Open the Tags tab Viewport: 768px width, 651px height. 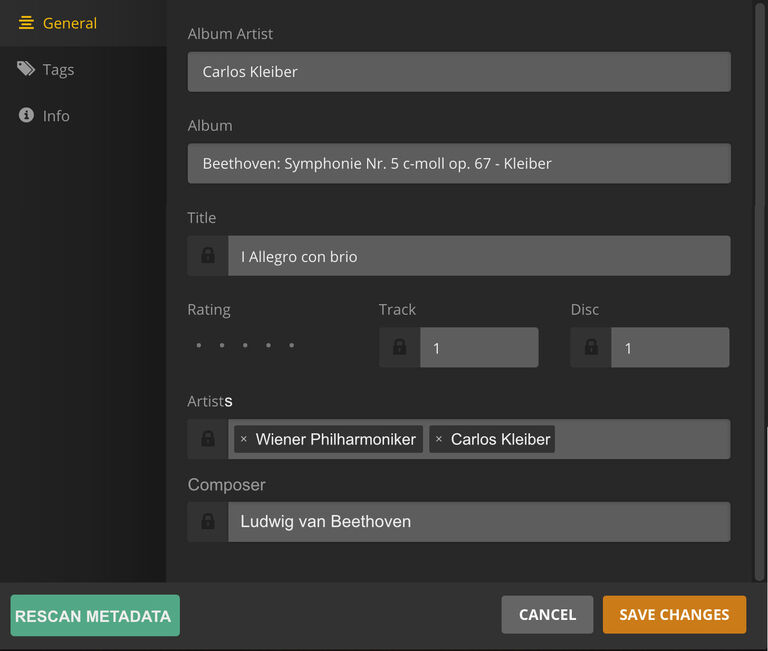83,70
